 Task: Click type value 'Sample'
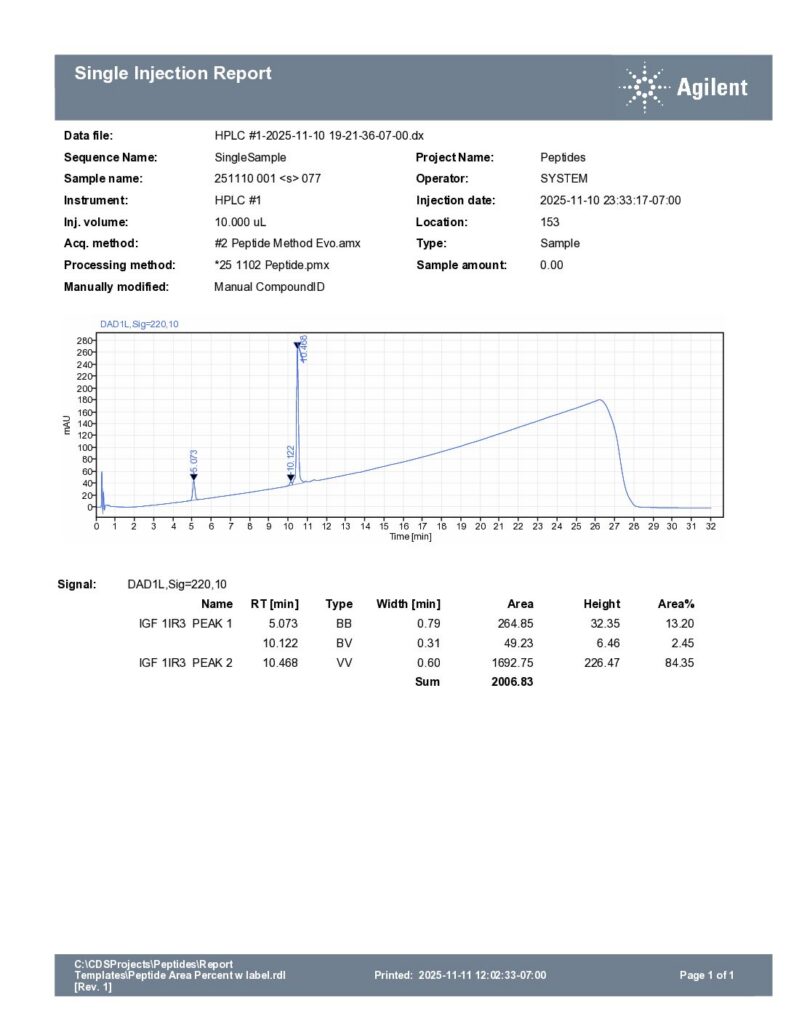pyautogui.click(x=560, y=243)
